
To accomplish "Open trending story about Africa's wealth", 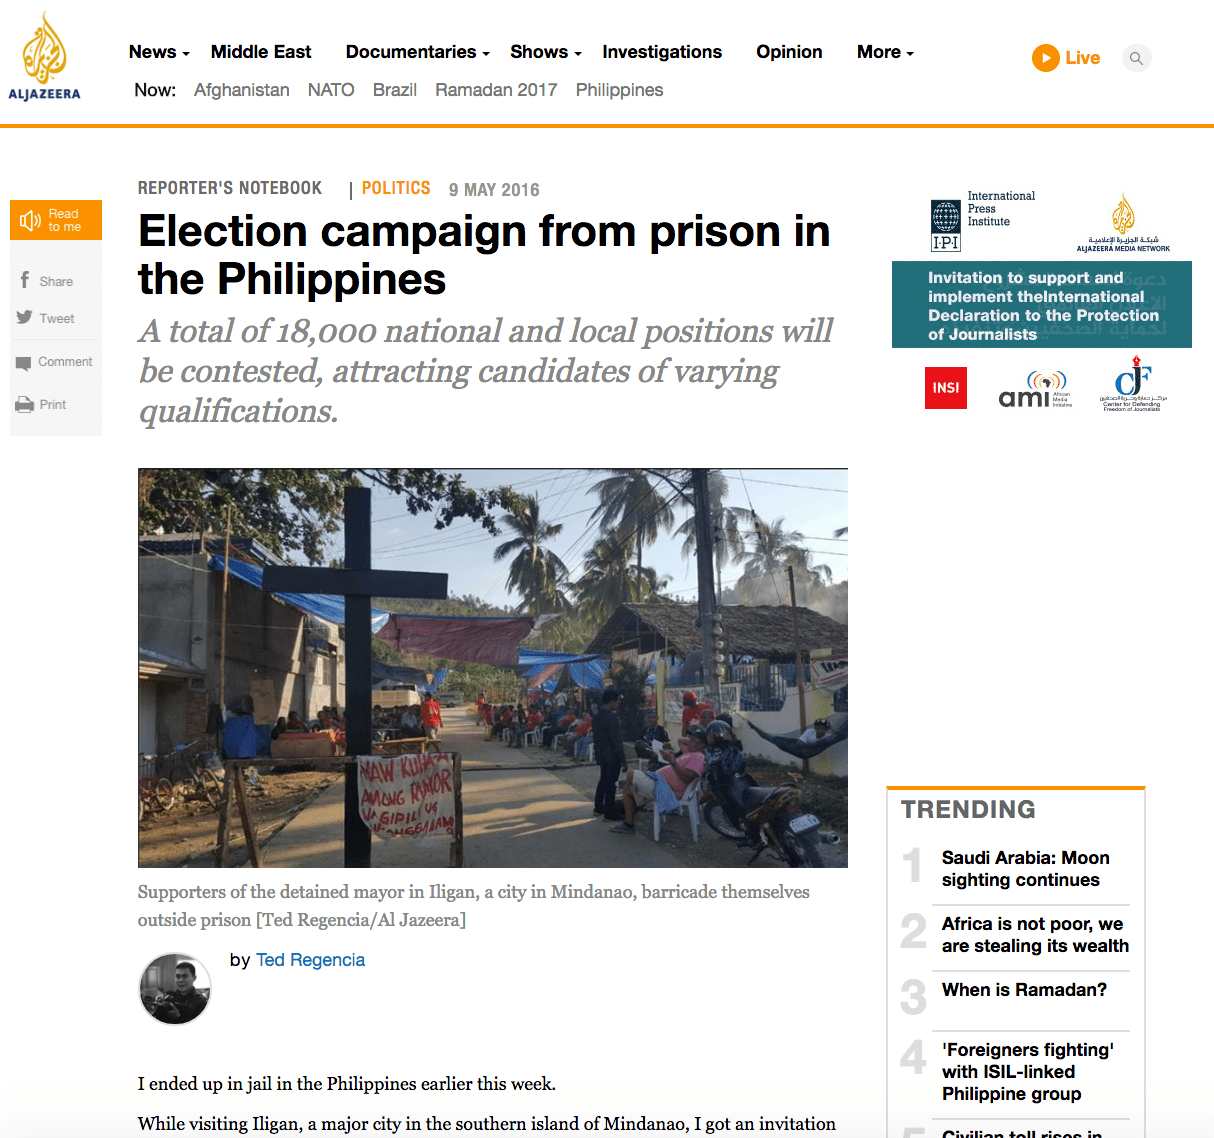I will coord(1035,935).
